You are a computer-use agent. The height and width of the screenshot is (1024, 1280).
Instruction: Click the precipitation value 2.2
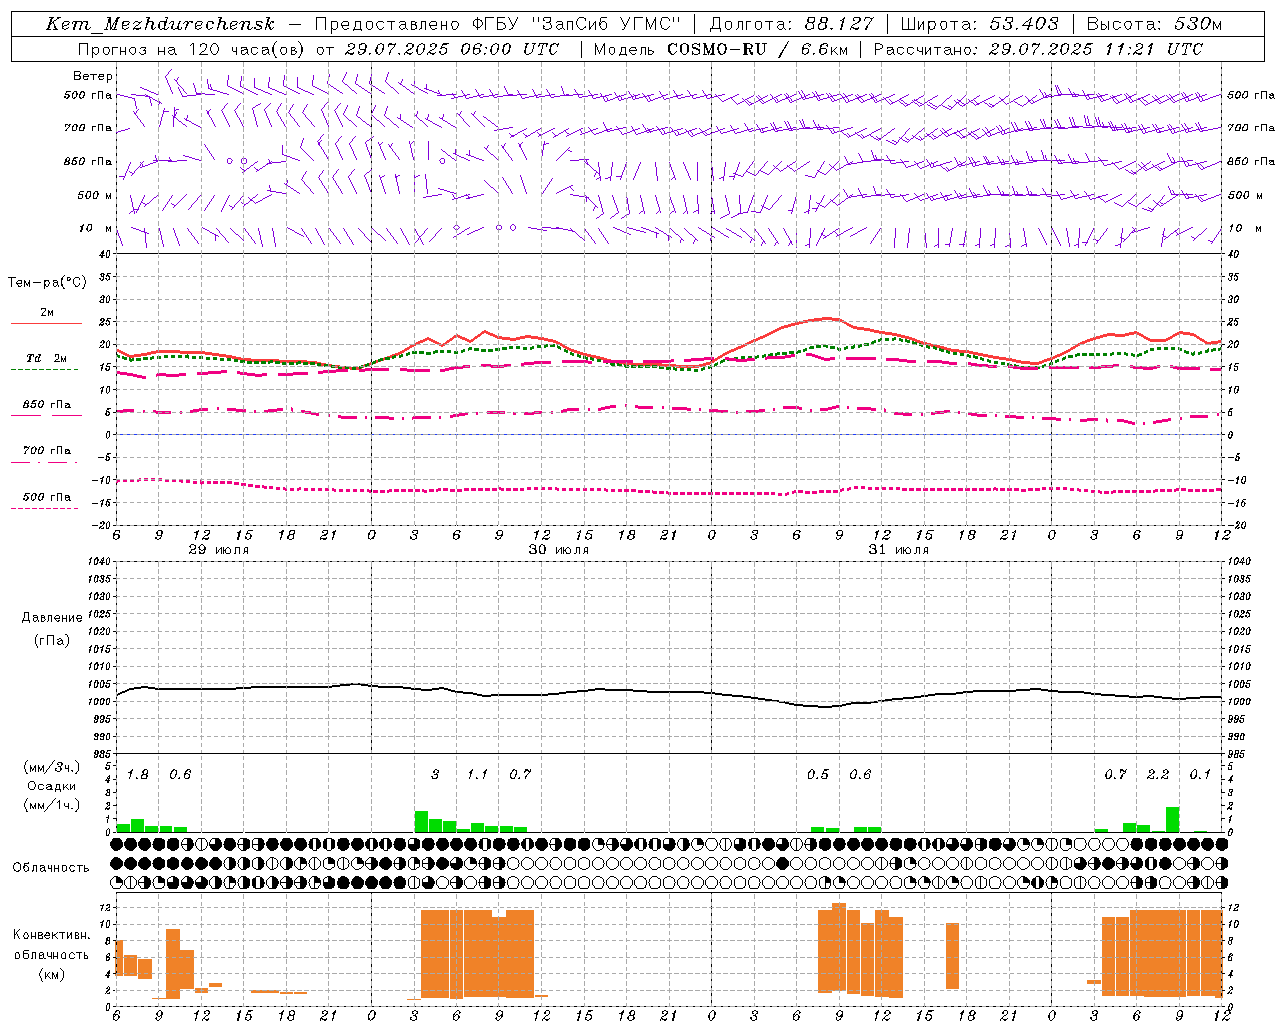pos(1158,775)
